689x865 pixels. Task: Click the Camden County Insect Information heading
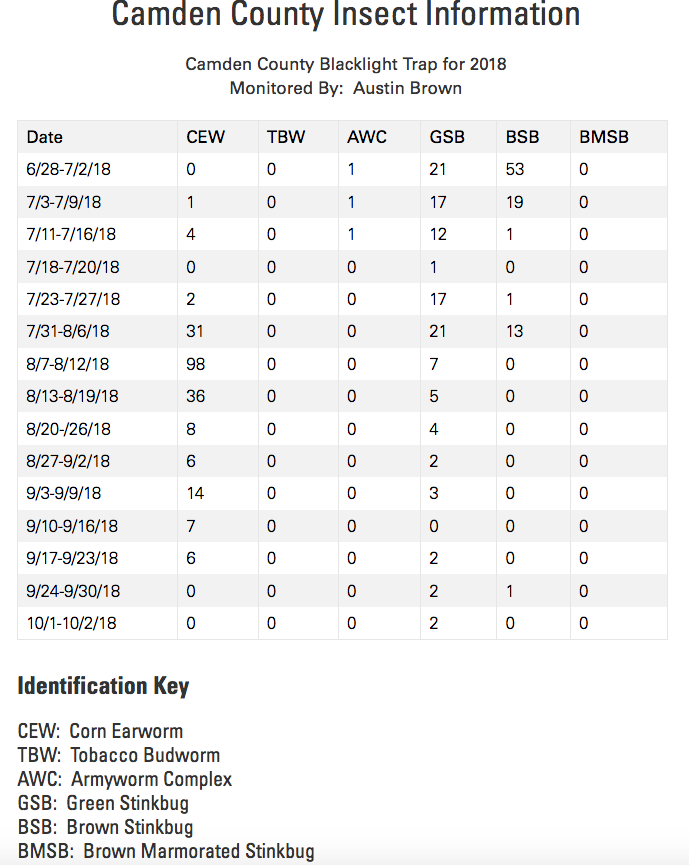pos(346,15)
